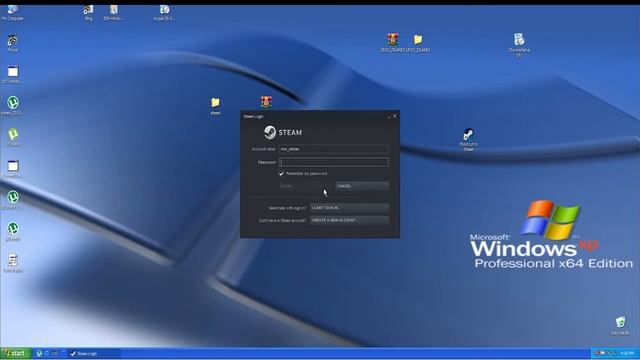Click the system tray clock
The height and width of the screenshot is (360, 640).
[627, 353]
